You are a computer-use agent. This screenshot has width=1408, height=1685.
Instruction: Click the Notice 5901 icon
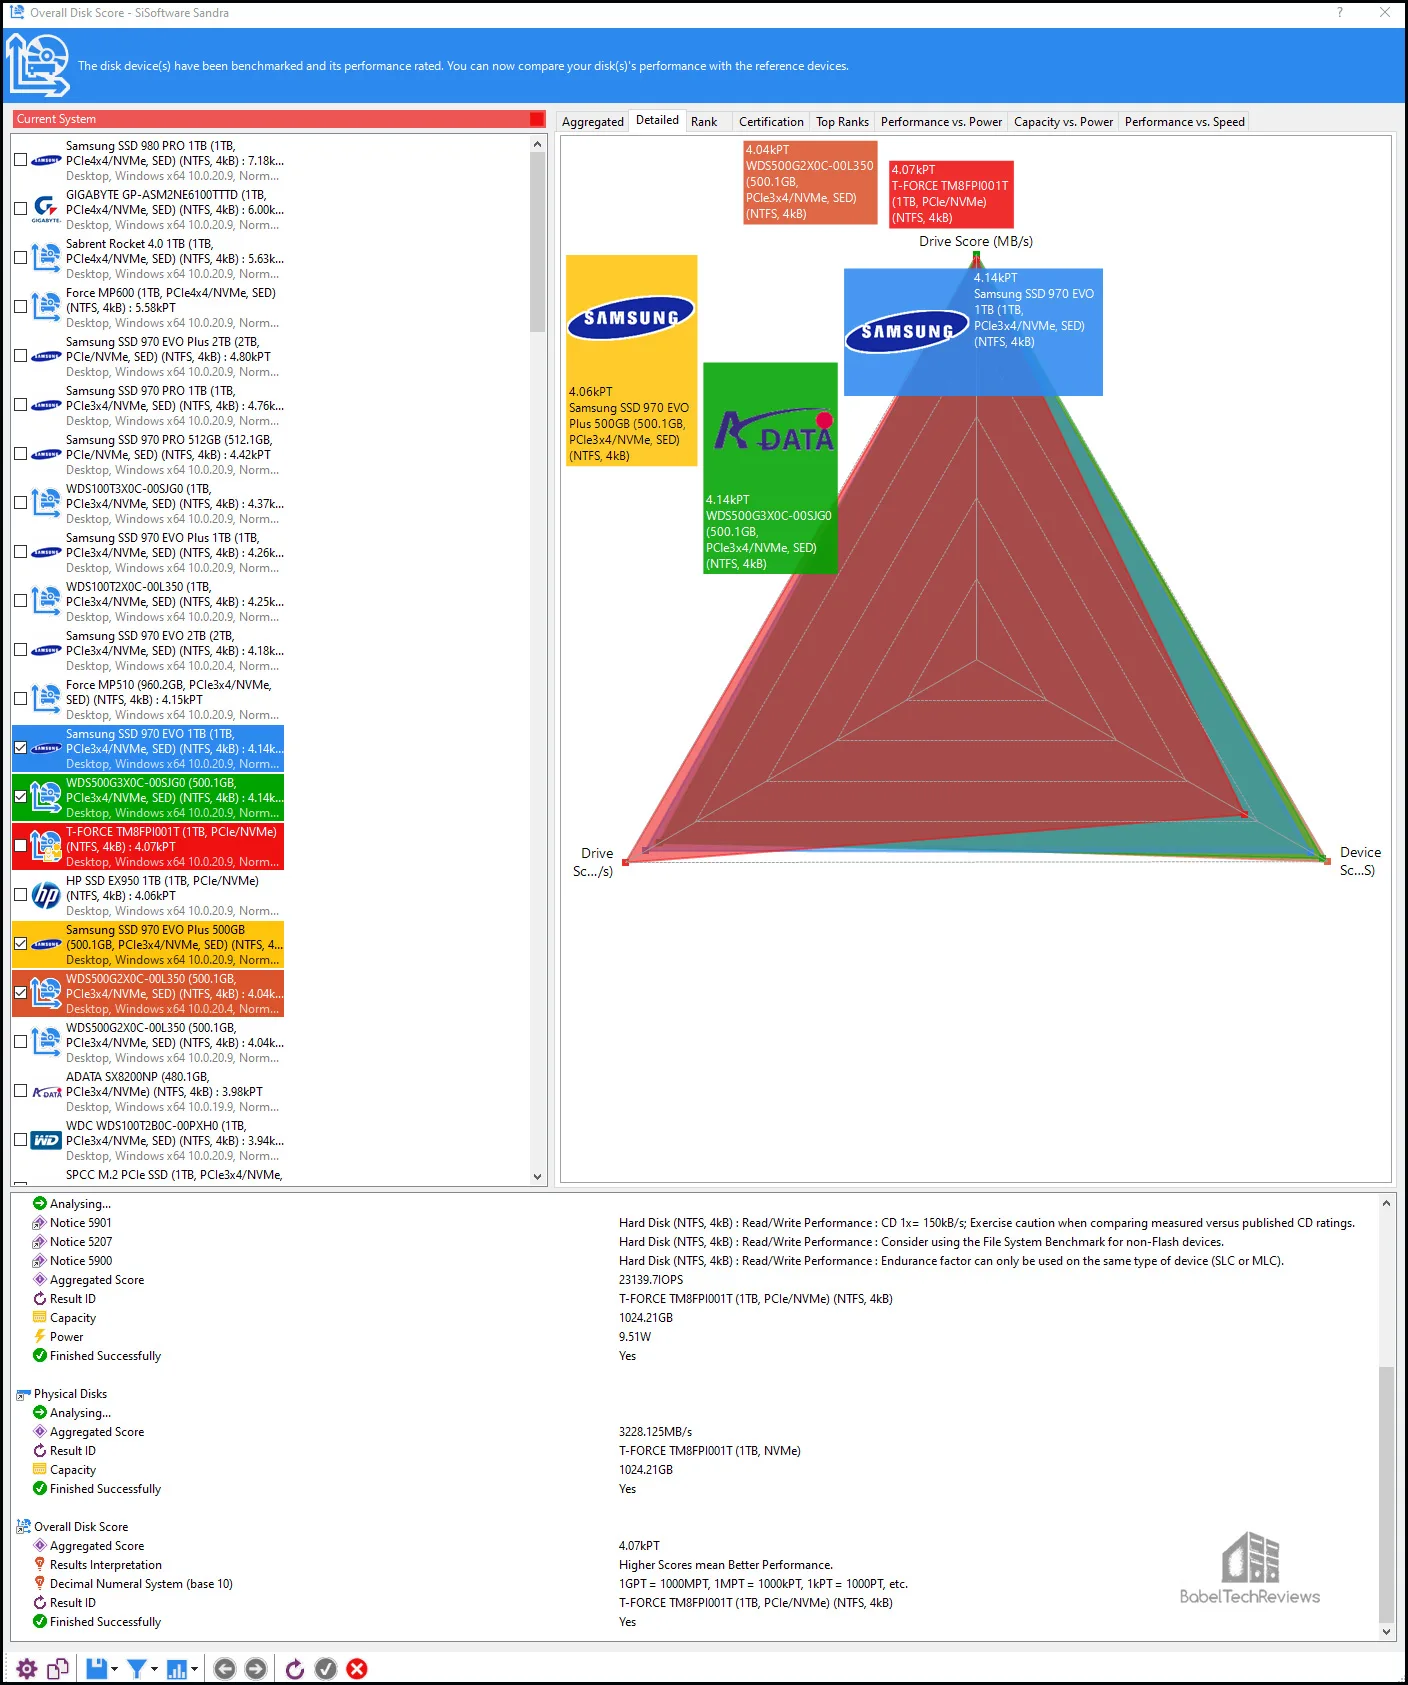pos(40,1223)
